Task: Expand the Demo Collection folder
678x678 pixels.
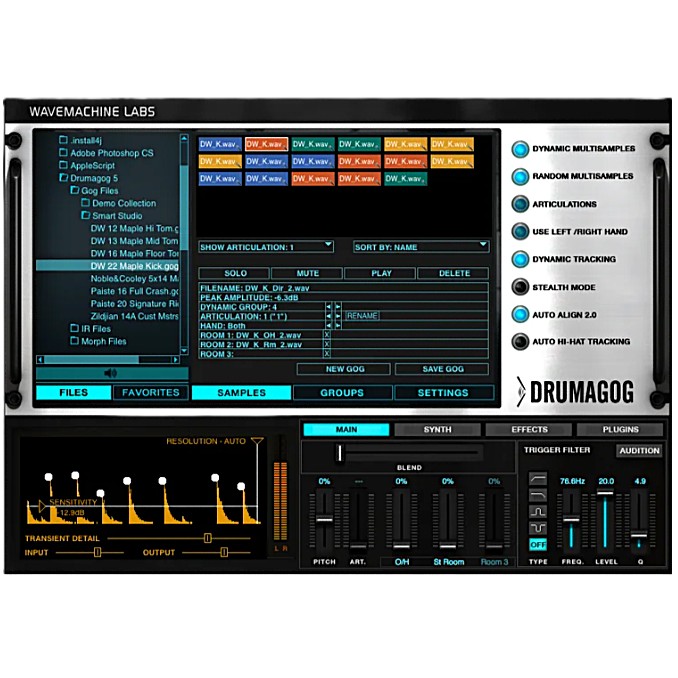Action: pos(86,202)
